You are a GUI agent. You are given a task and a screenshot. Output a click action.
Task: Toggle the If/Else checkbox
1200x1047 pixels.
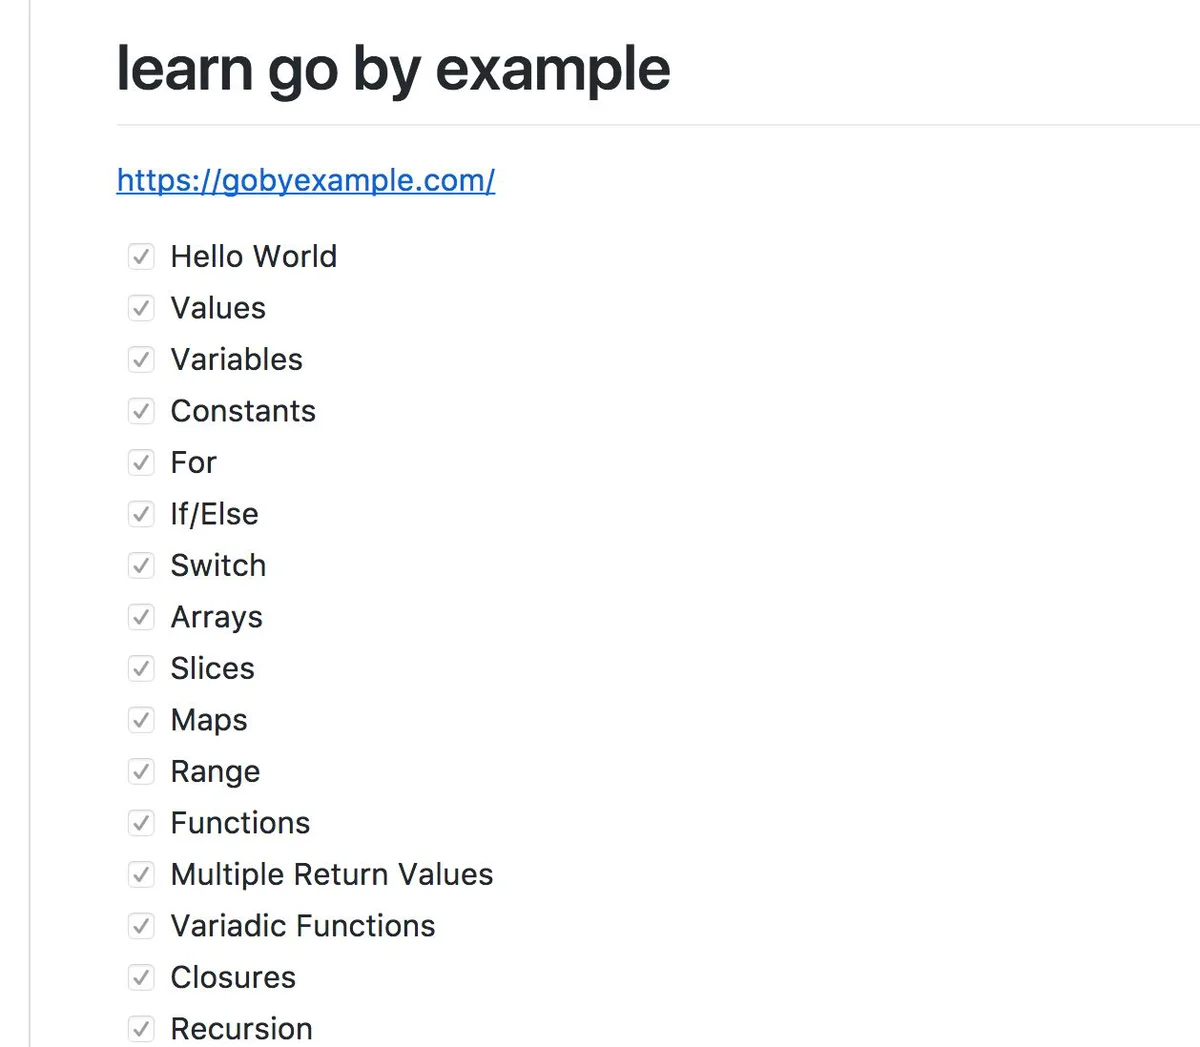coord(141,514)
